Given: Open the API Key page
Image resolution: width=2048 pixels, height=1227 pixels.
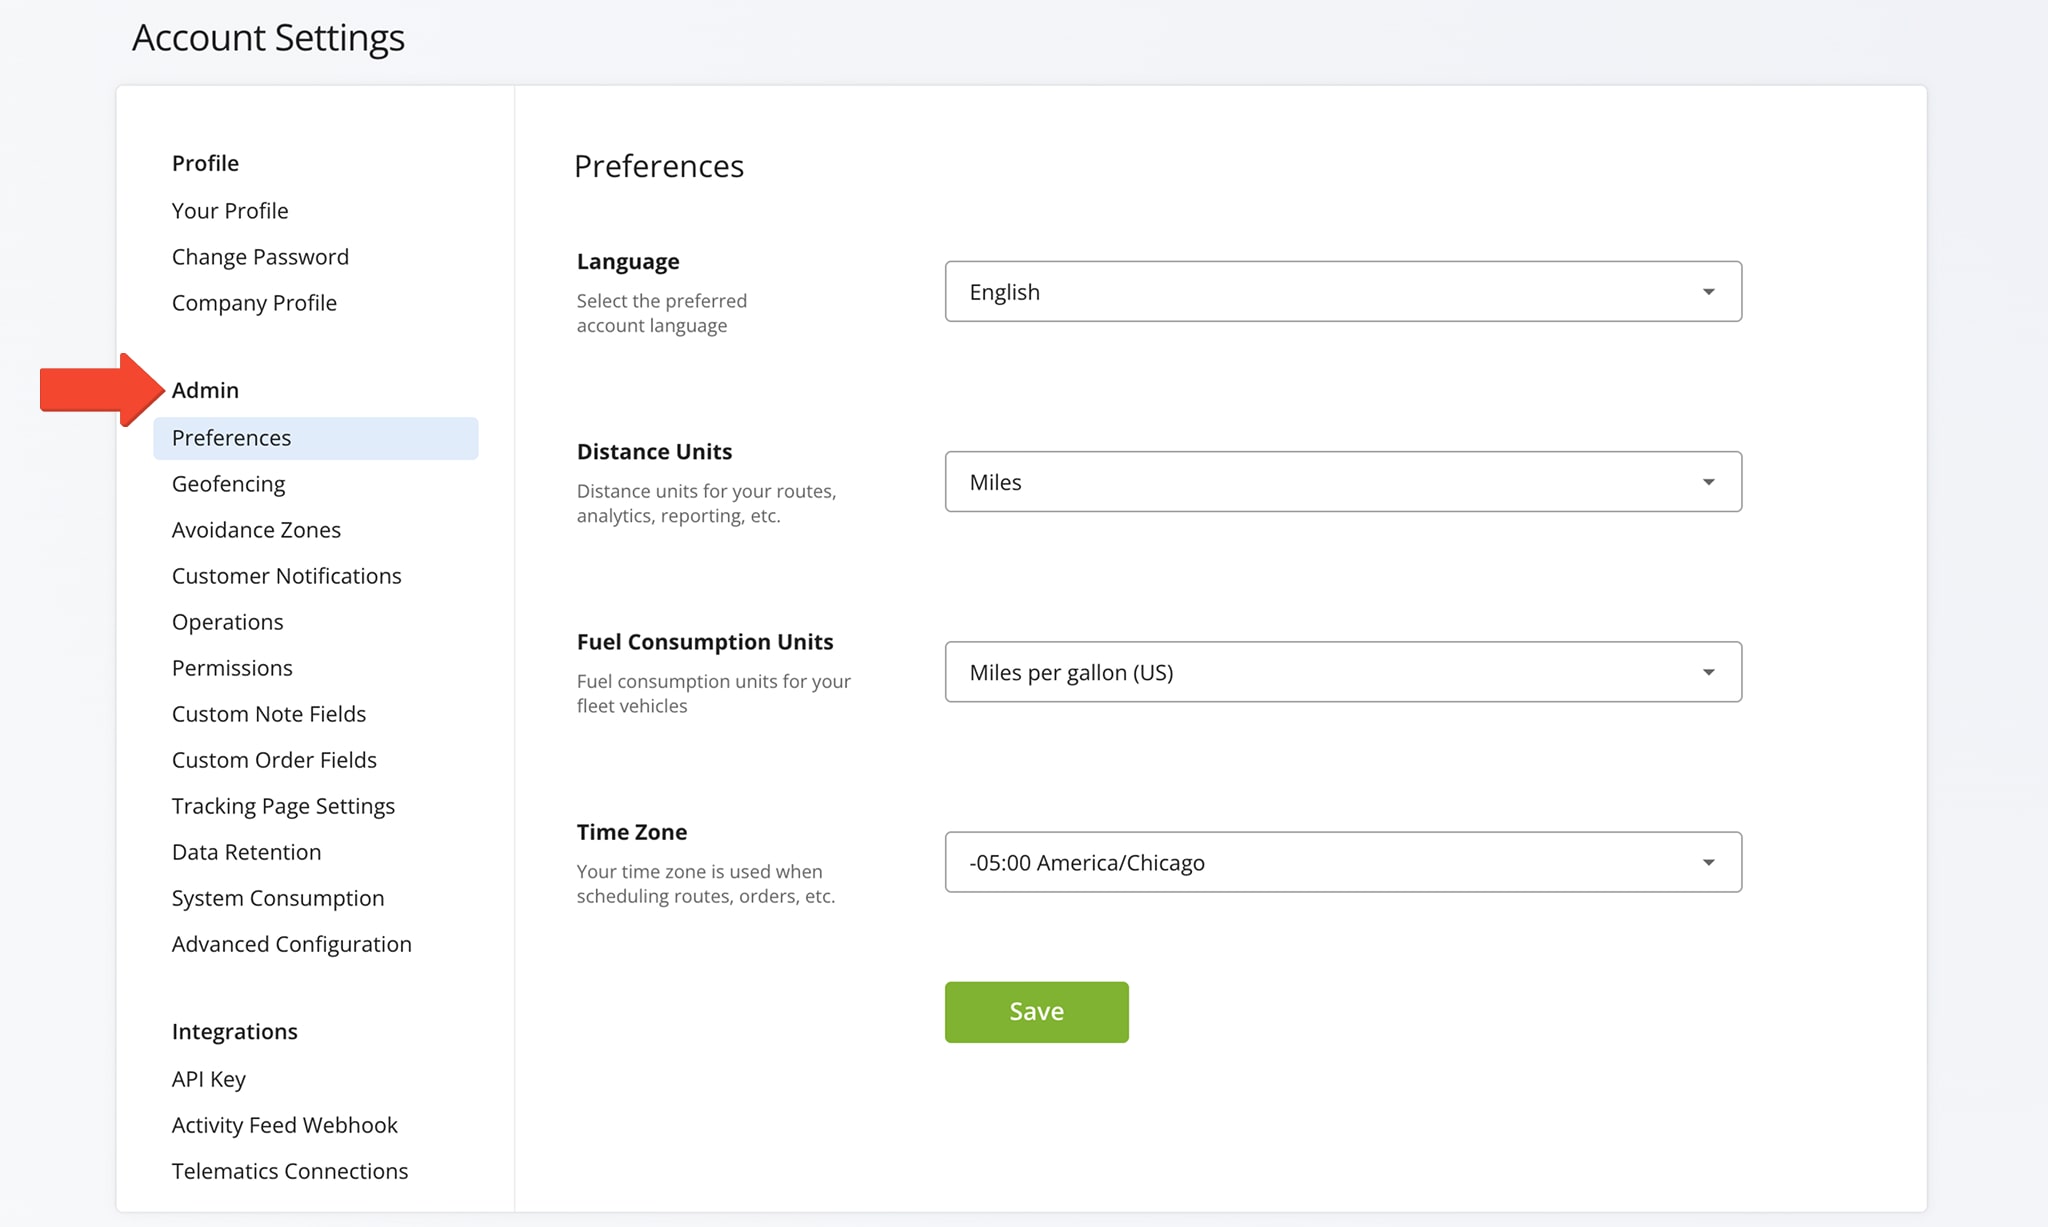Looking at the screenshot, I should point(208,1078).
